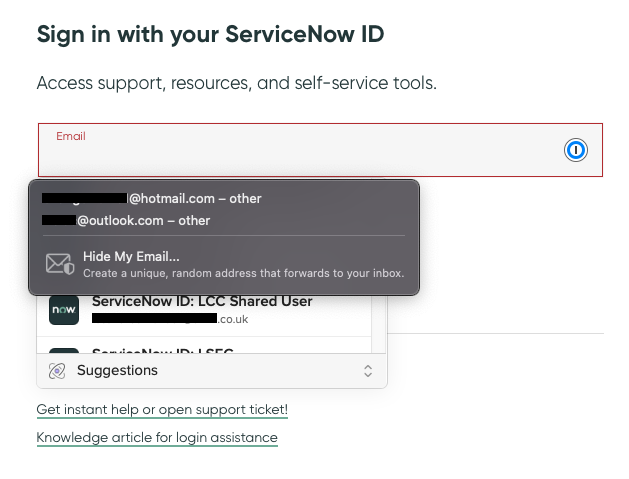Click the Hide My Email description text
This screenshot has height=479, width=629.
point(243,272)
